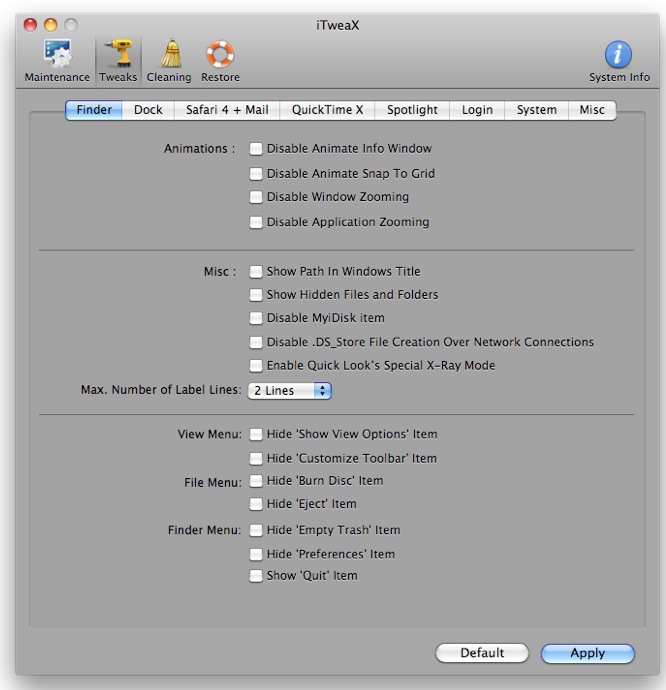Click the yellow minimize window button
The width and height of the screenshot is (666, 690).
click(x=51, y=25)
